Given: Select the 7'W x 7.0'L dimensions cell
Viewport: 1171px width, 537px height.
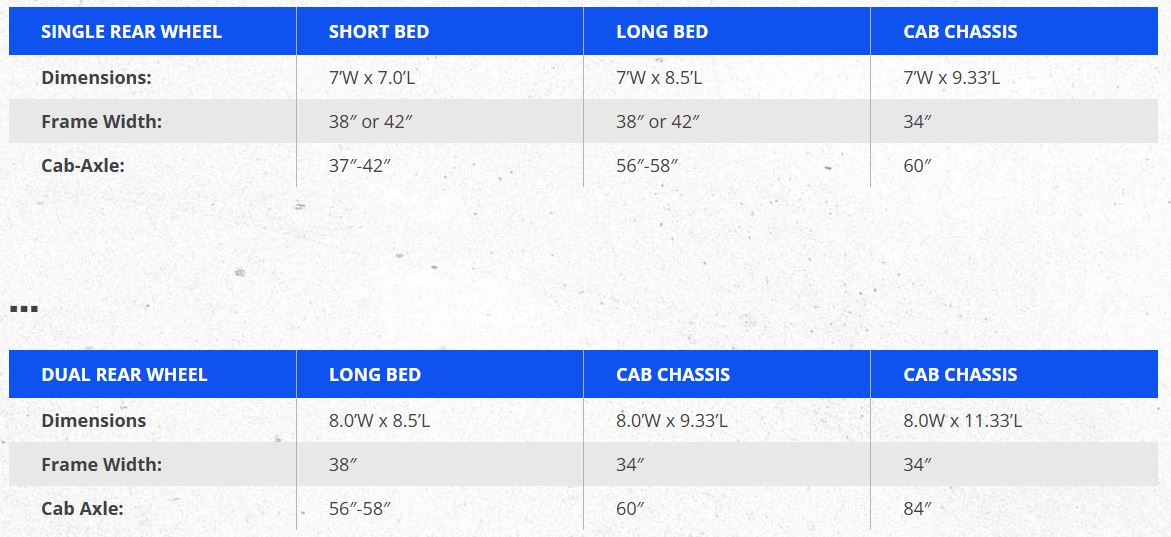Looking at the screenshot, I should (371, 77).
